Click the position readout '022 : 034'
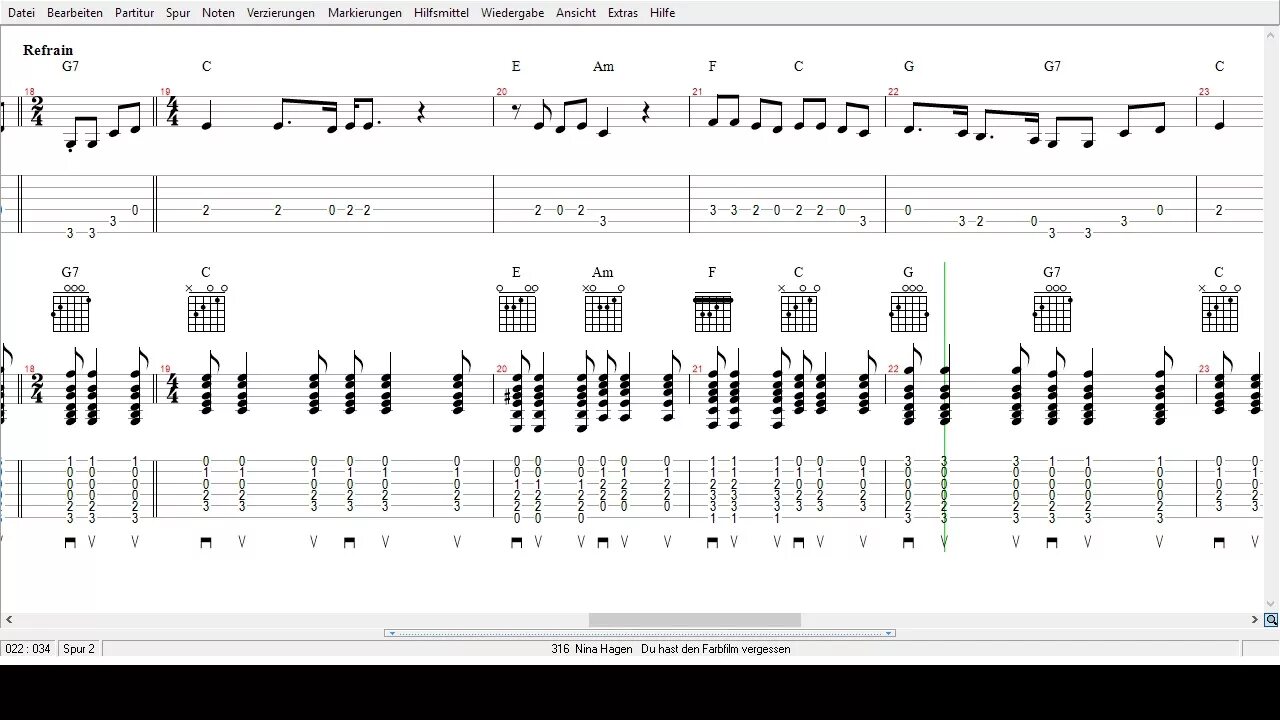The width and height of the screenshot is (1280, 720). click(x=28, y=649)
